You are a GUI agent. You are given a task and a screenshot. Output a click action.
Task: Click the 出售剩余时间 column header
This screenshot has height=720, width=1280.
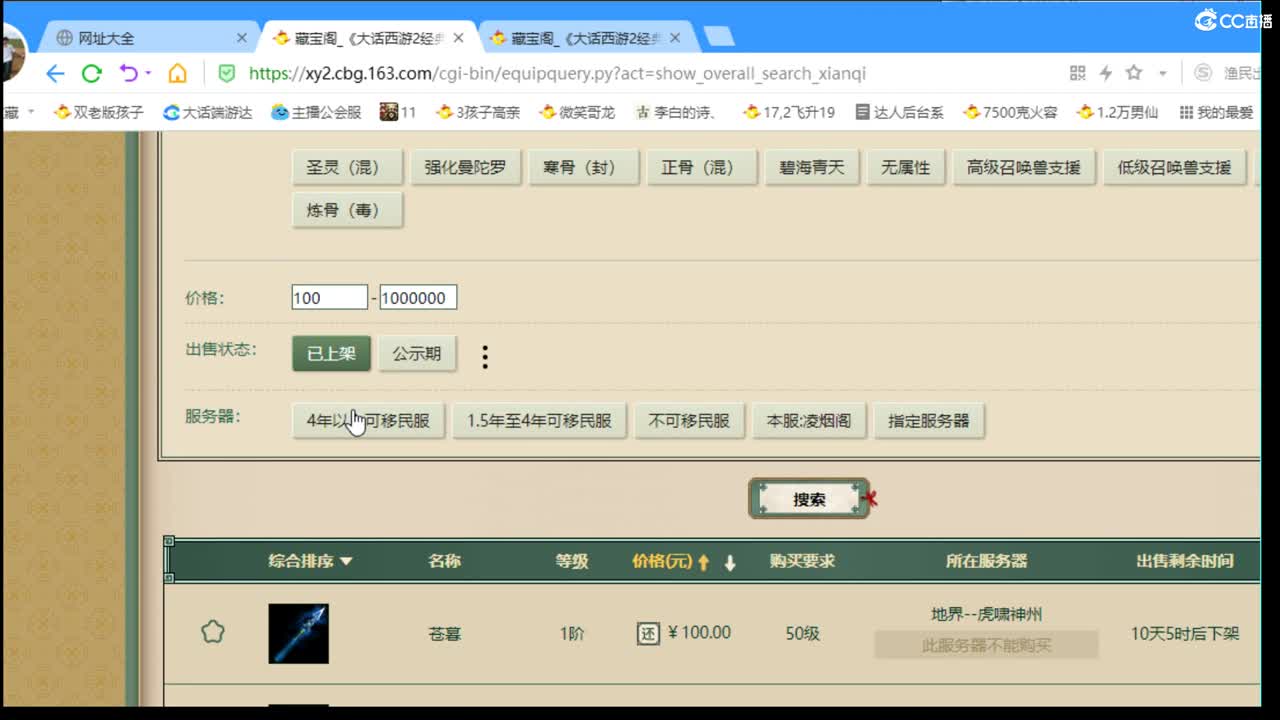(x=1184, y=561)
